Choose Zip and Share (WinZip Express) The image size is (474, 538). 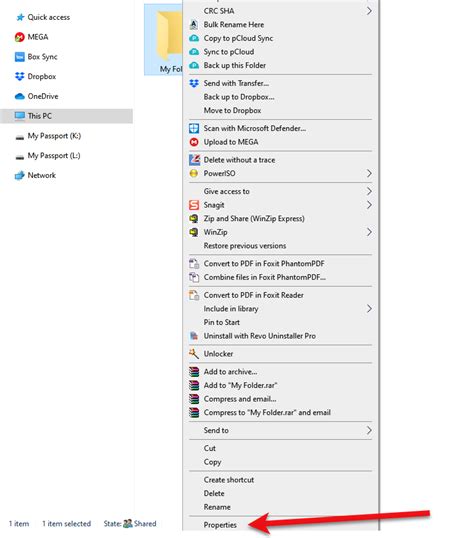[x=254, y=219]
